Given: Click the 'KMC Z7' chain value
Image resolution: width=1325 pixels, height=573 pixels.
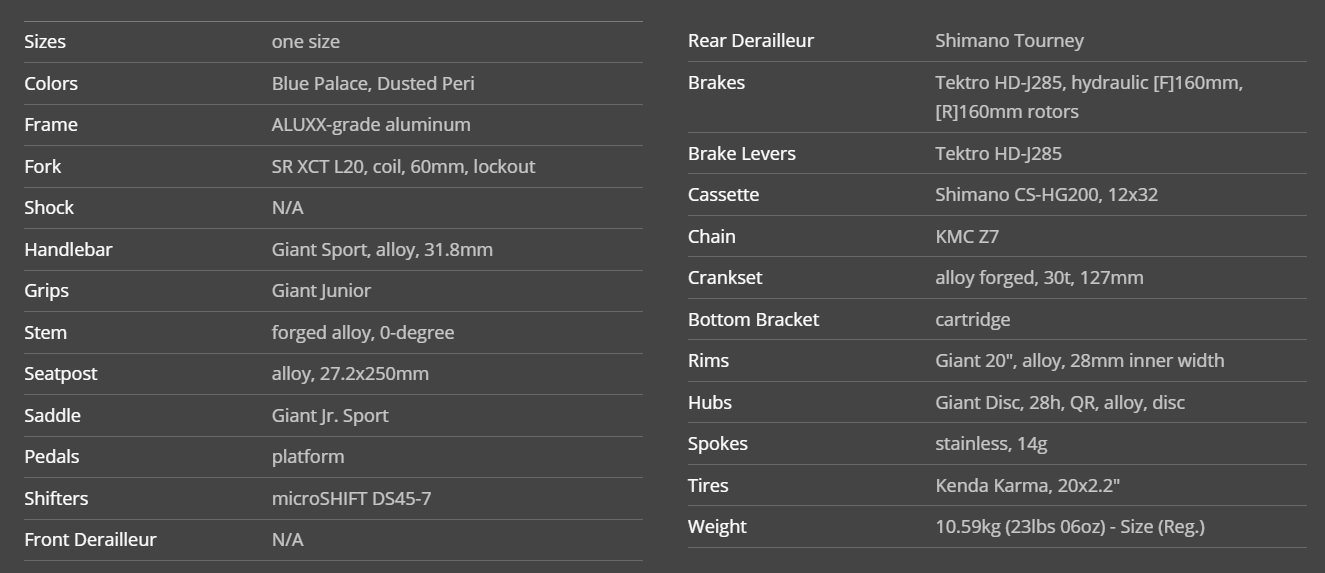Looking at the screenshot, I should [x=967, y=237].
